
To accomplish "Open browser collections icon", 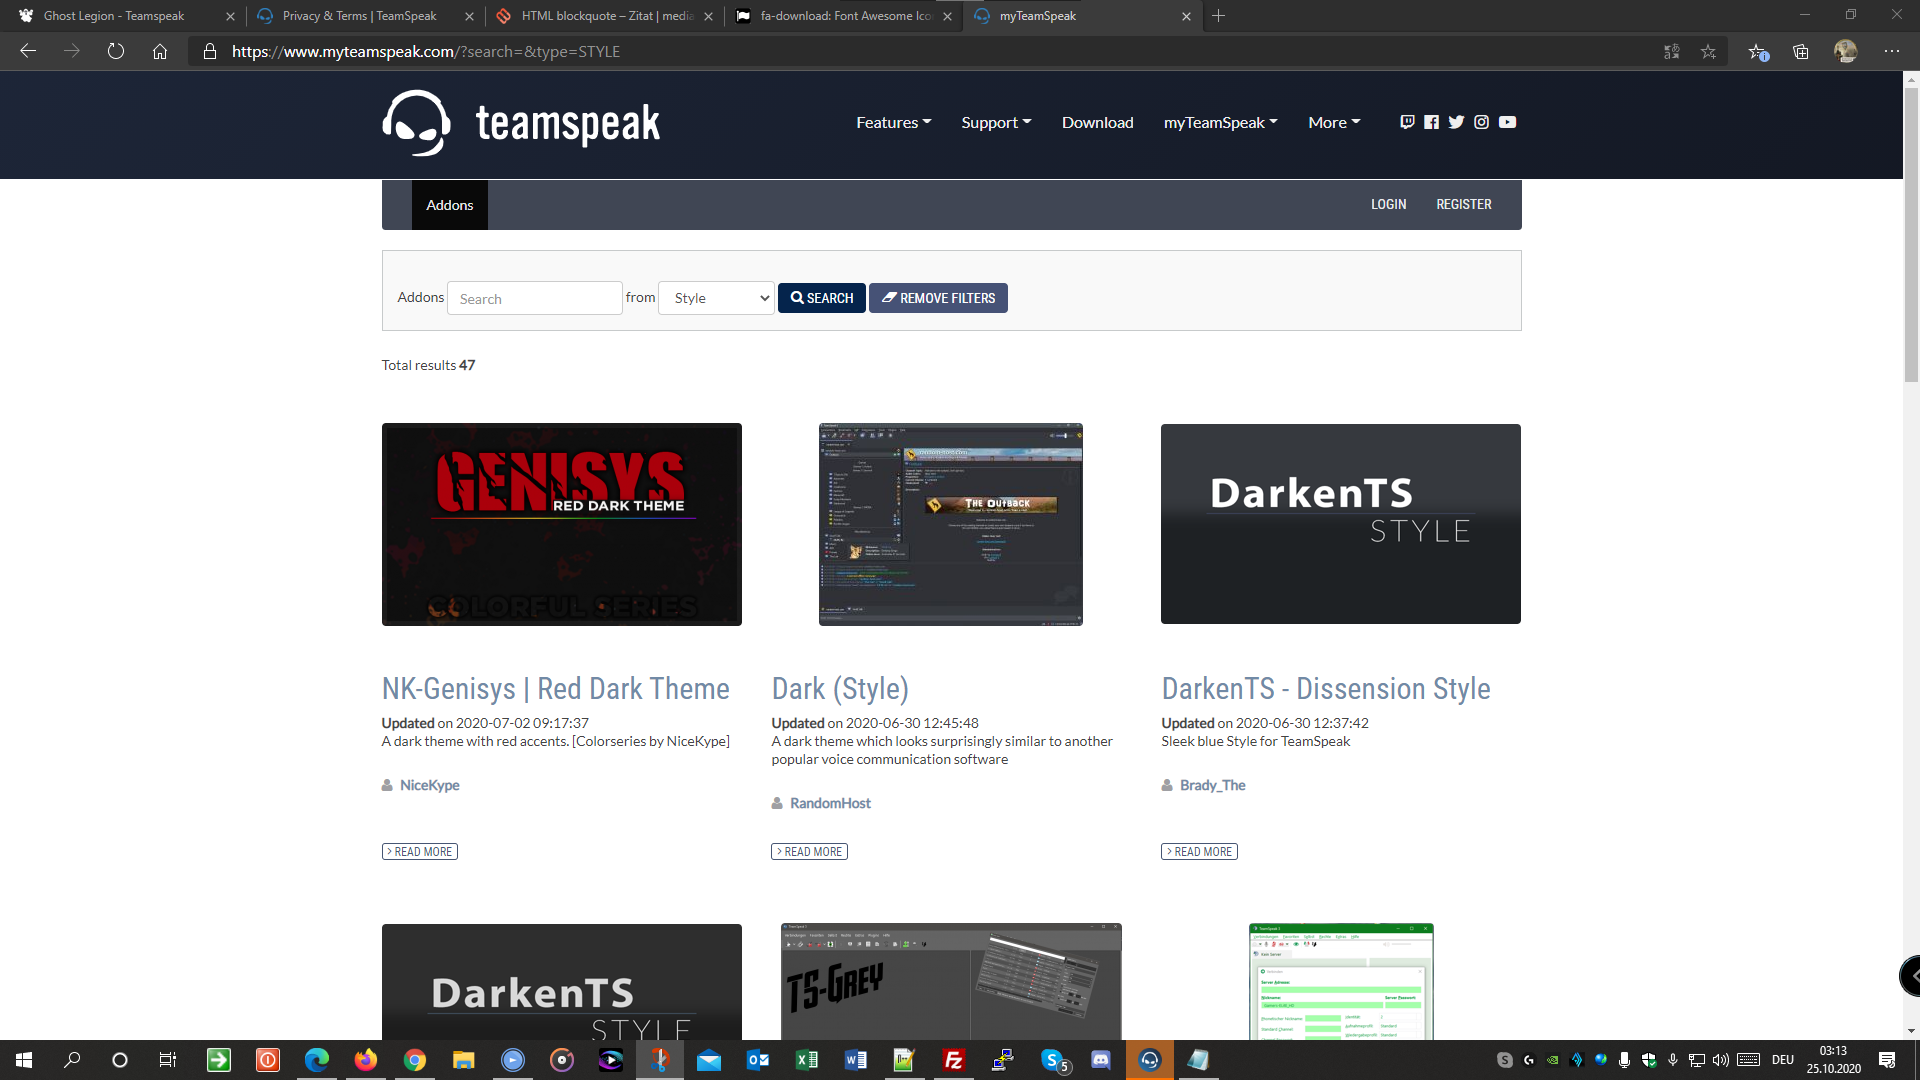I will pyautogui.click(x=1801, y=51).
